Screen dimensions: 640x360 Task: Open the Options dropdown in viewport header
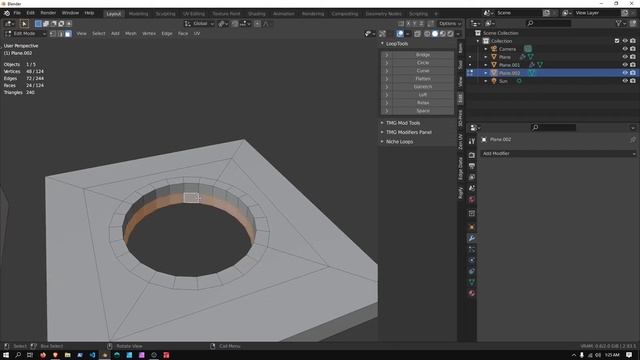click(x=450, y=24)
